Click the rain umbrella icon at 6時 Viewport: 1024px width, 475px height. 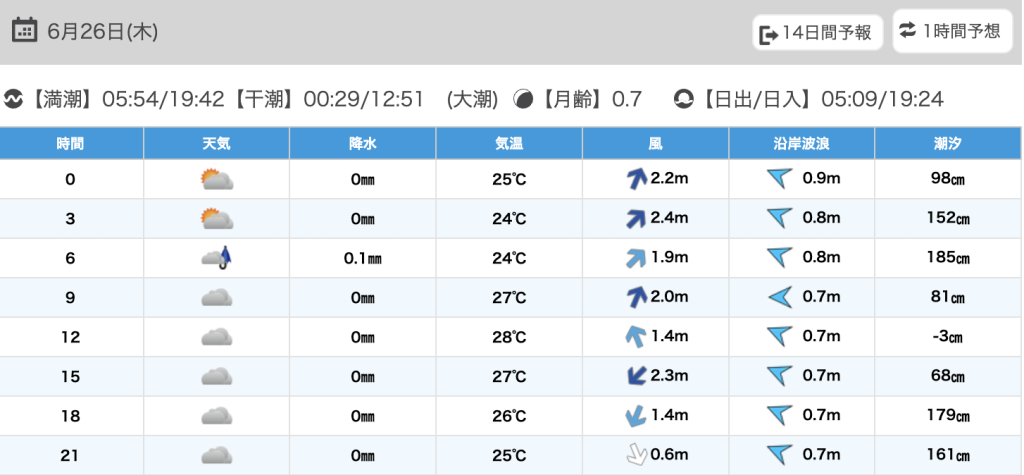pos(217,258)
